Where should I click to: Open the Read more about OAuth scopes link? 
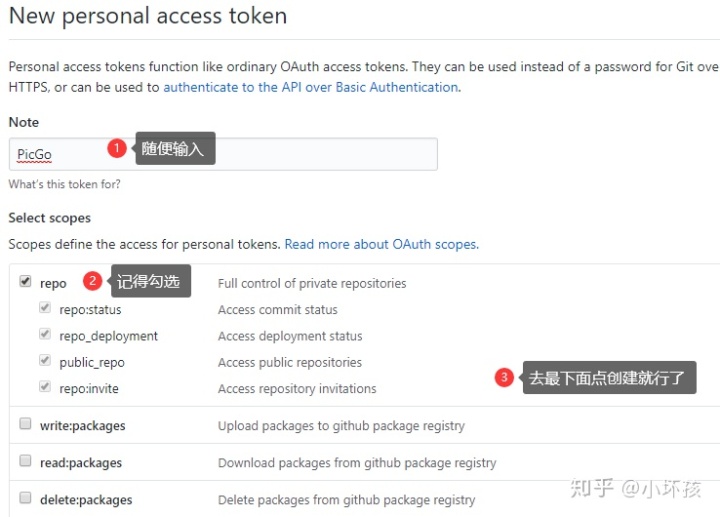(381, 244)
